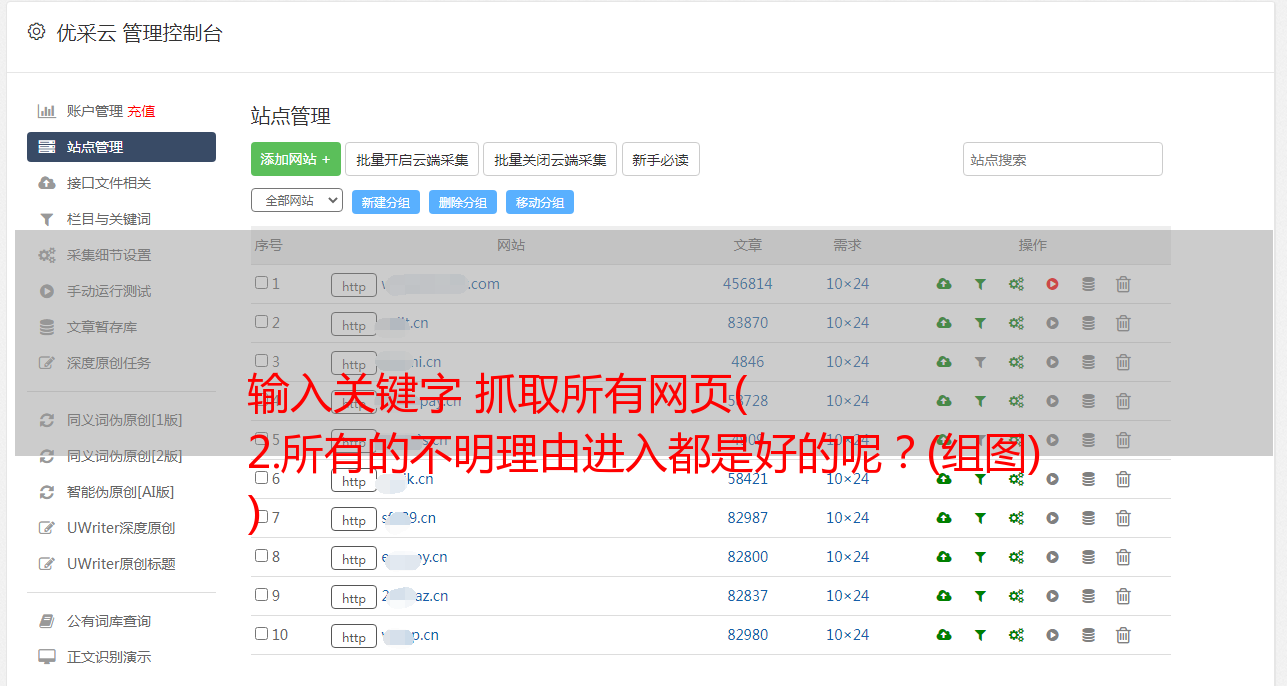This screenshot has width=1287, height=686.
Task: Click the red run icon in row 1
Action: pyautogui.click(x=1052, y=284)
